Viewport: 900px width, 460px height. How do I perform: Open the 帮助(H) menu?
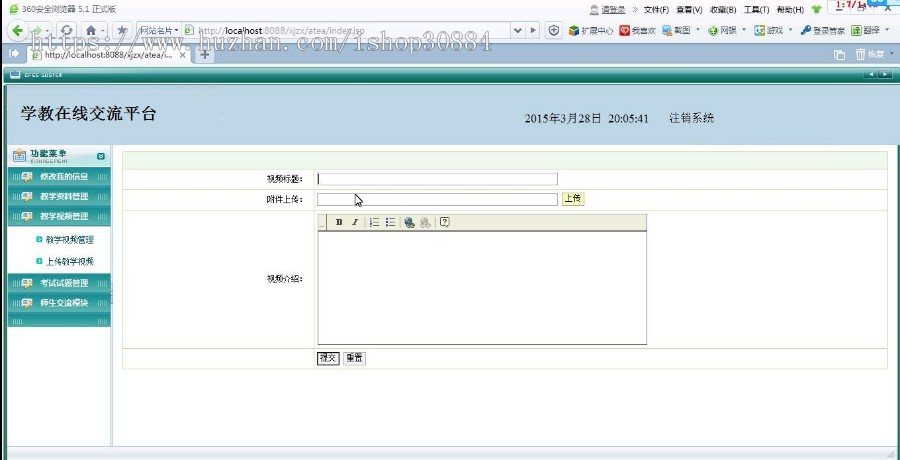tap(790, 10)
